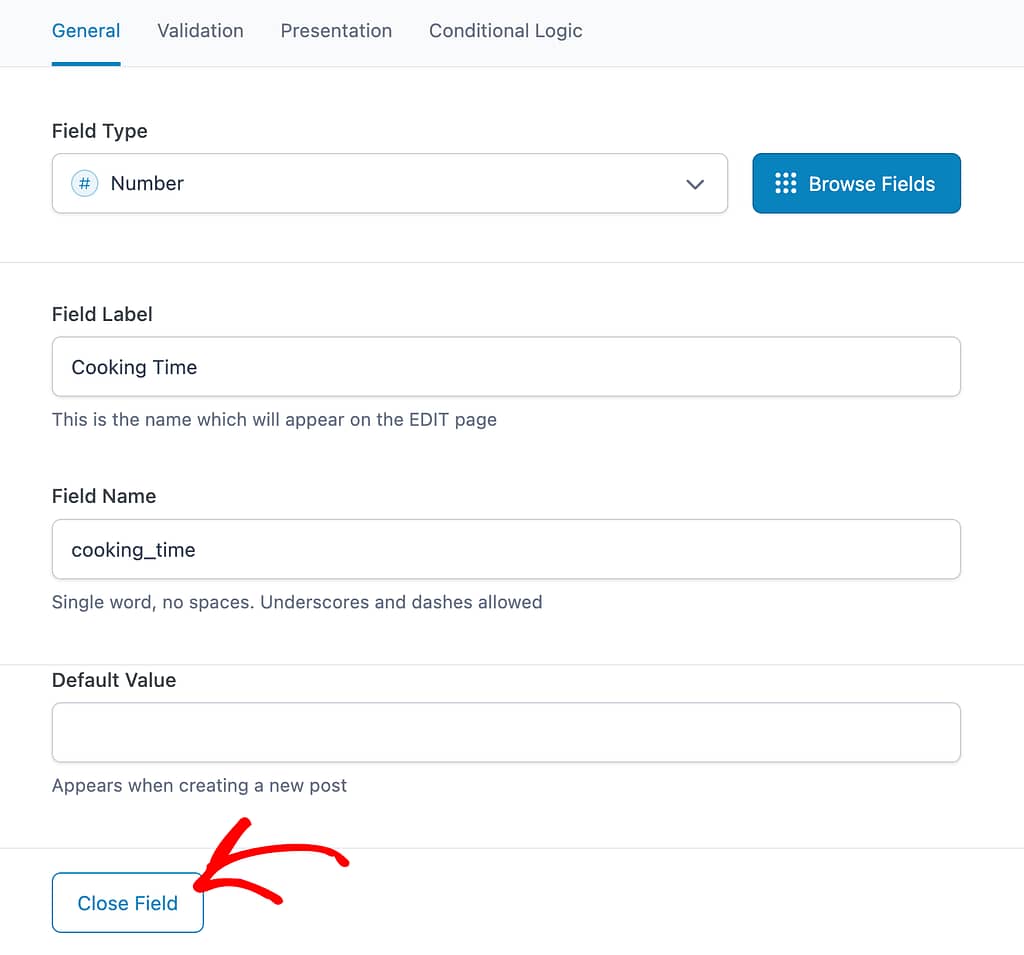Viewport: 1024px width, 955px height.
Task: Click the Field Type heading label
Action: (x=99, y=131)
